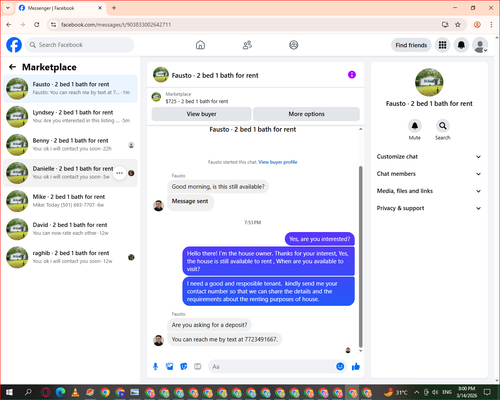Open the $725 Marketplace listing link
This screenshot has width=500, height=400.
[x=197, y=101]
